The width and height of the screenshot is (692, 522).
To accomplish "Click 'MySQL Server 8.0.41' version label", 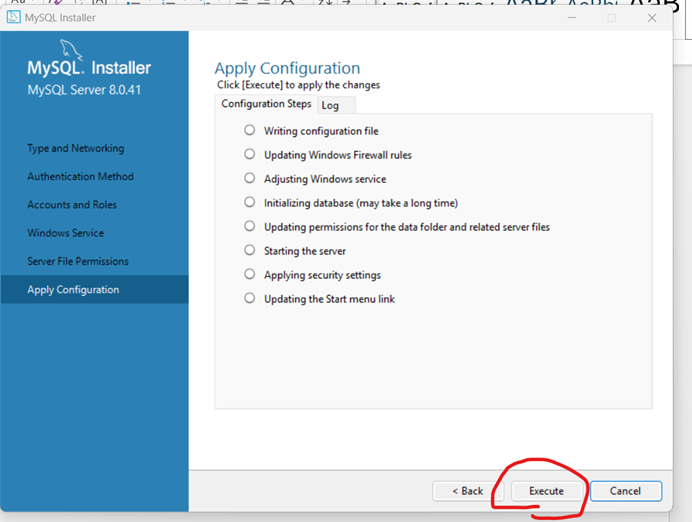I will point(84,90).
